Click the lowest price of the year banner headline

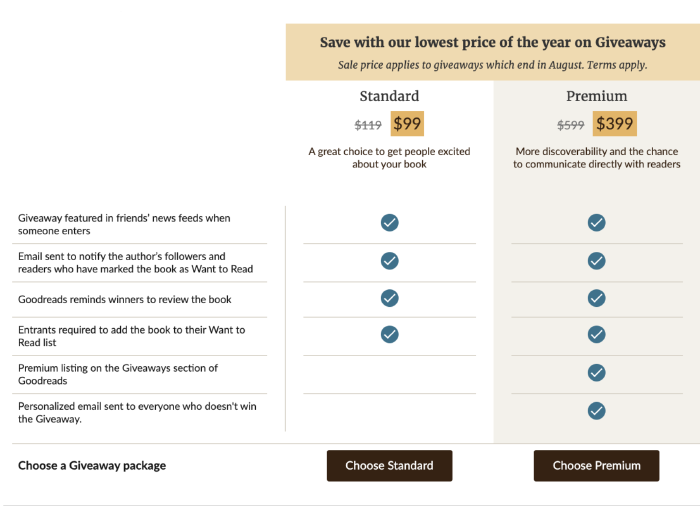click(x=492, y=42)
